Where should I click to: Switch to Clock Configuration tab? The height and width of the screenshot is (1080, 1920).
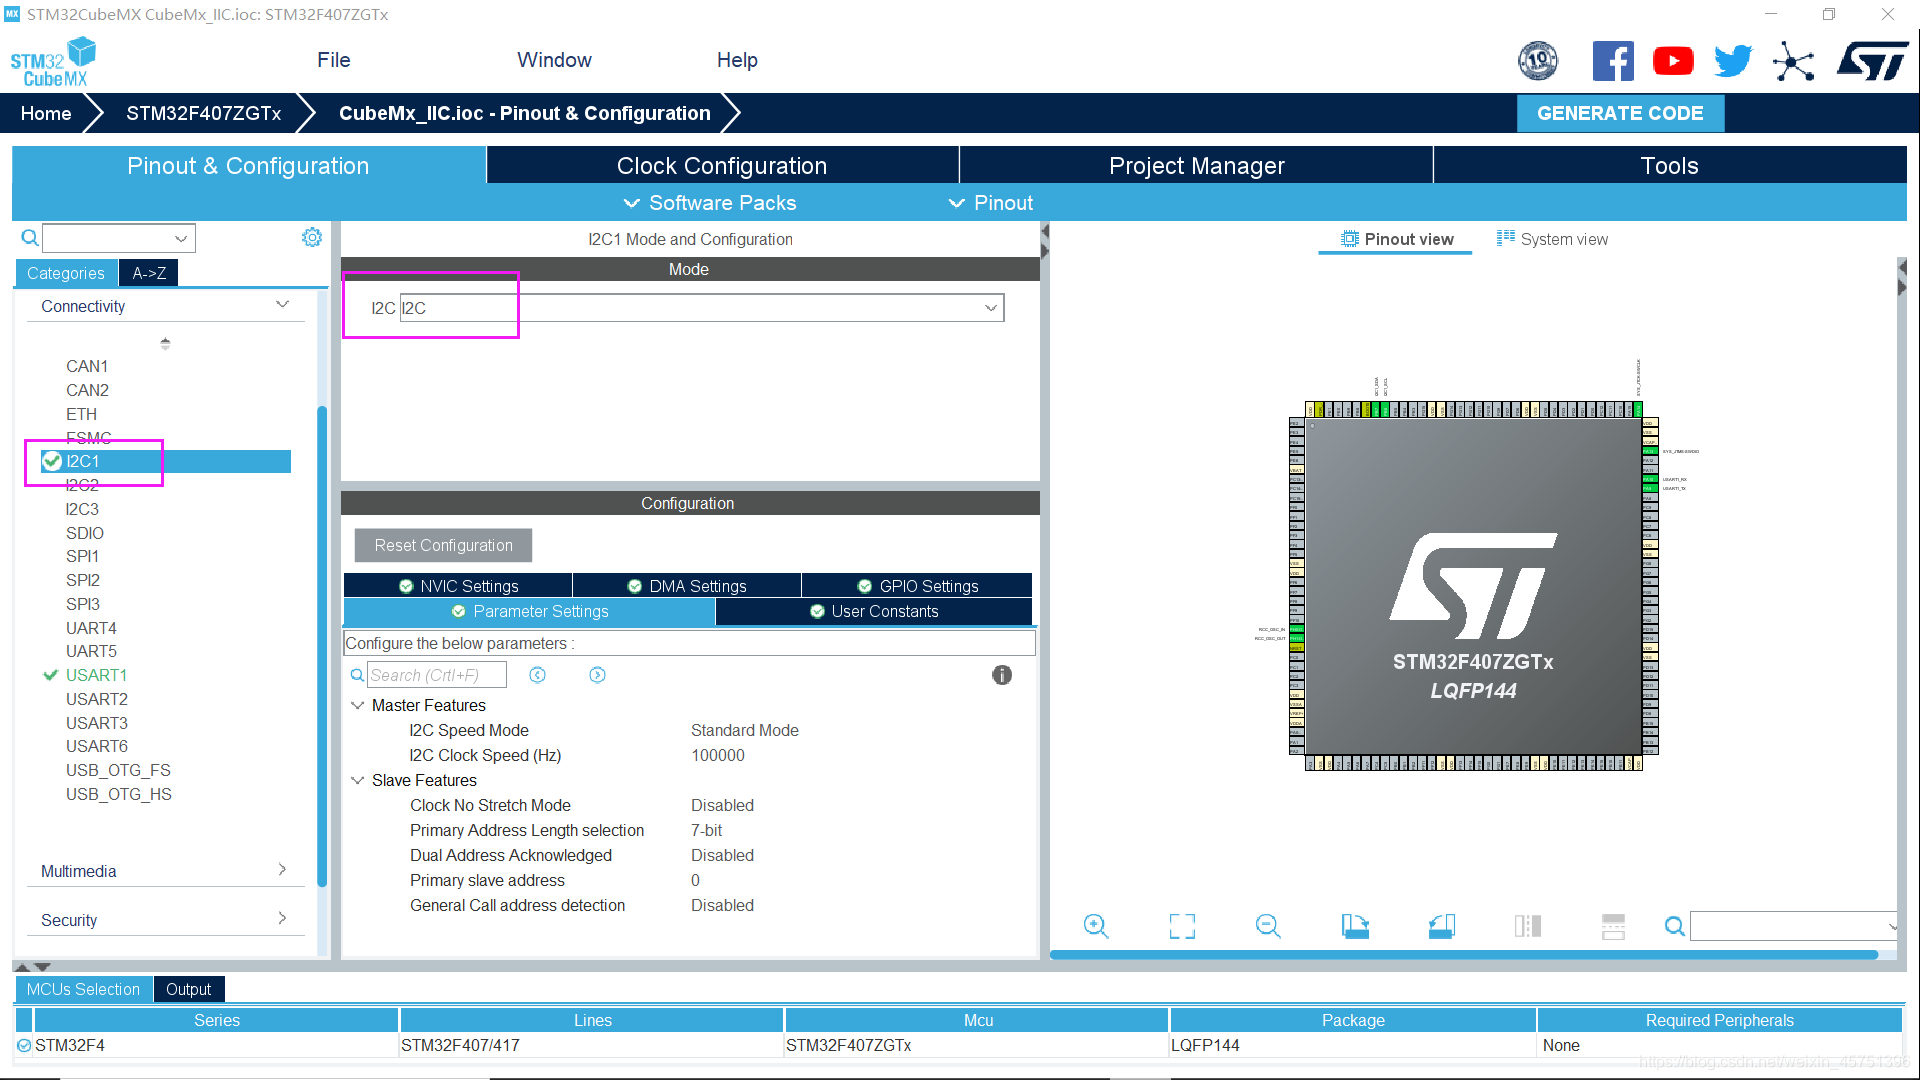(721, 166)
